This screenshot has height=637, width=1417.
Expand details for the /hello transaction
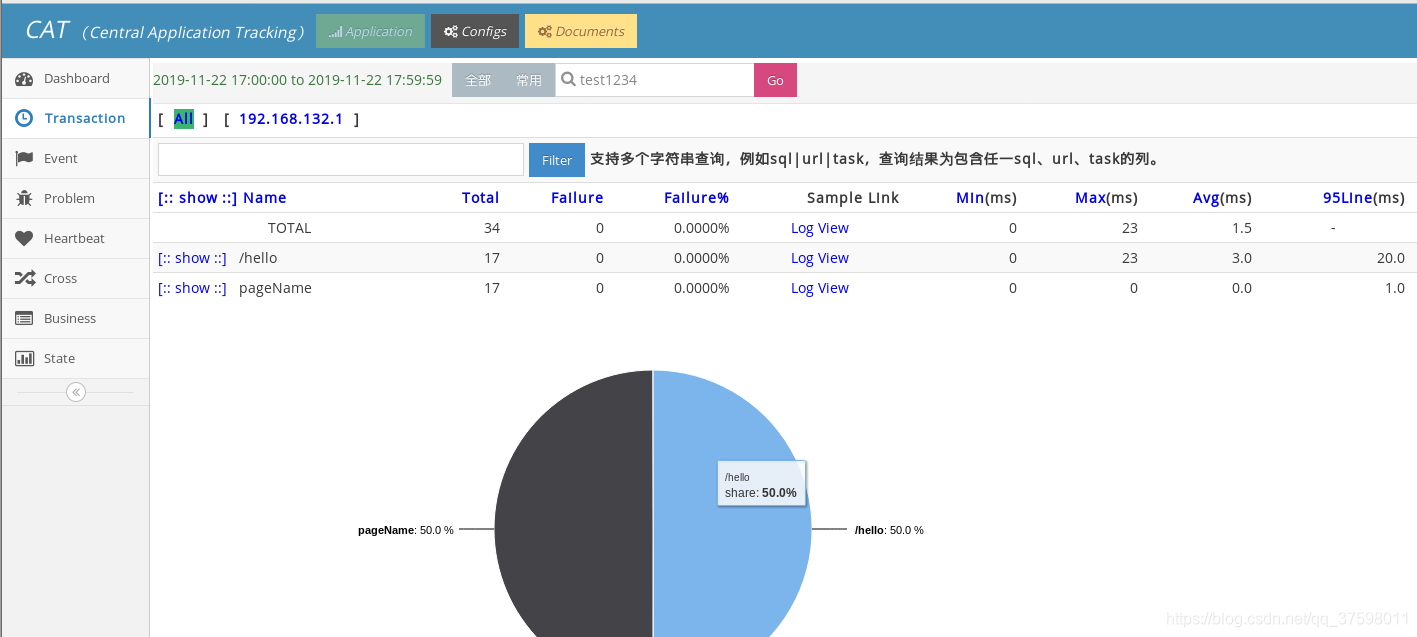point(192,257)
